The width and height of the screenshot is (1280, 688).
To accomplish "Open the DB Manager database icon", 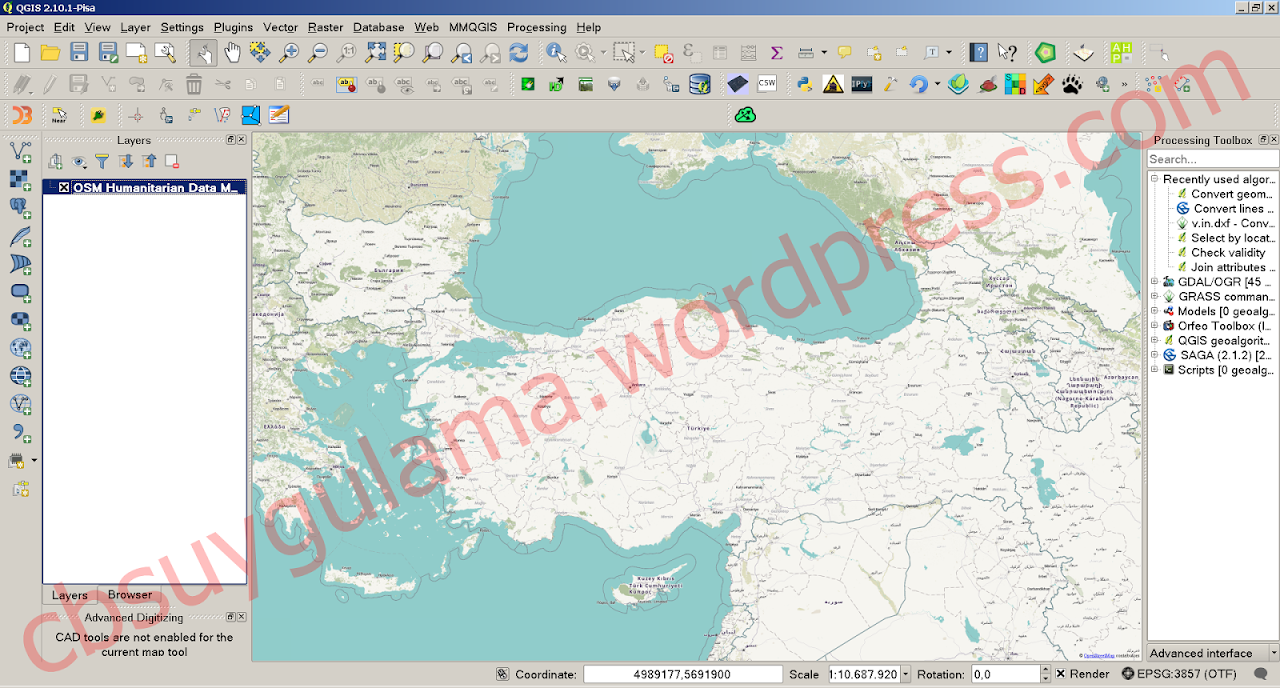I will (x=700, y=84).
